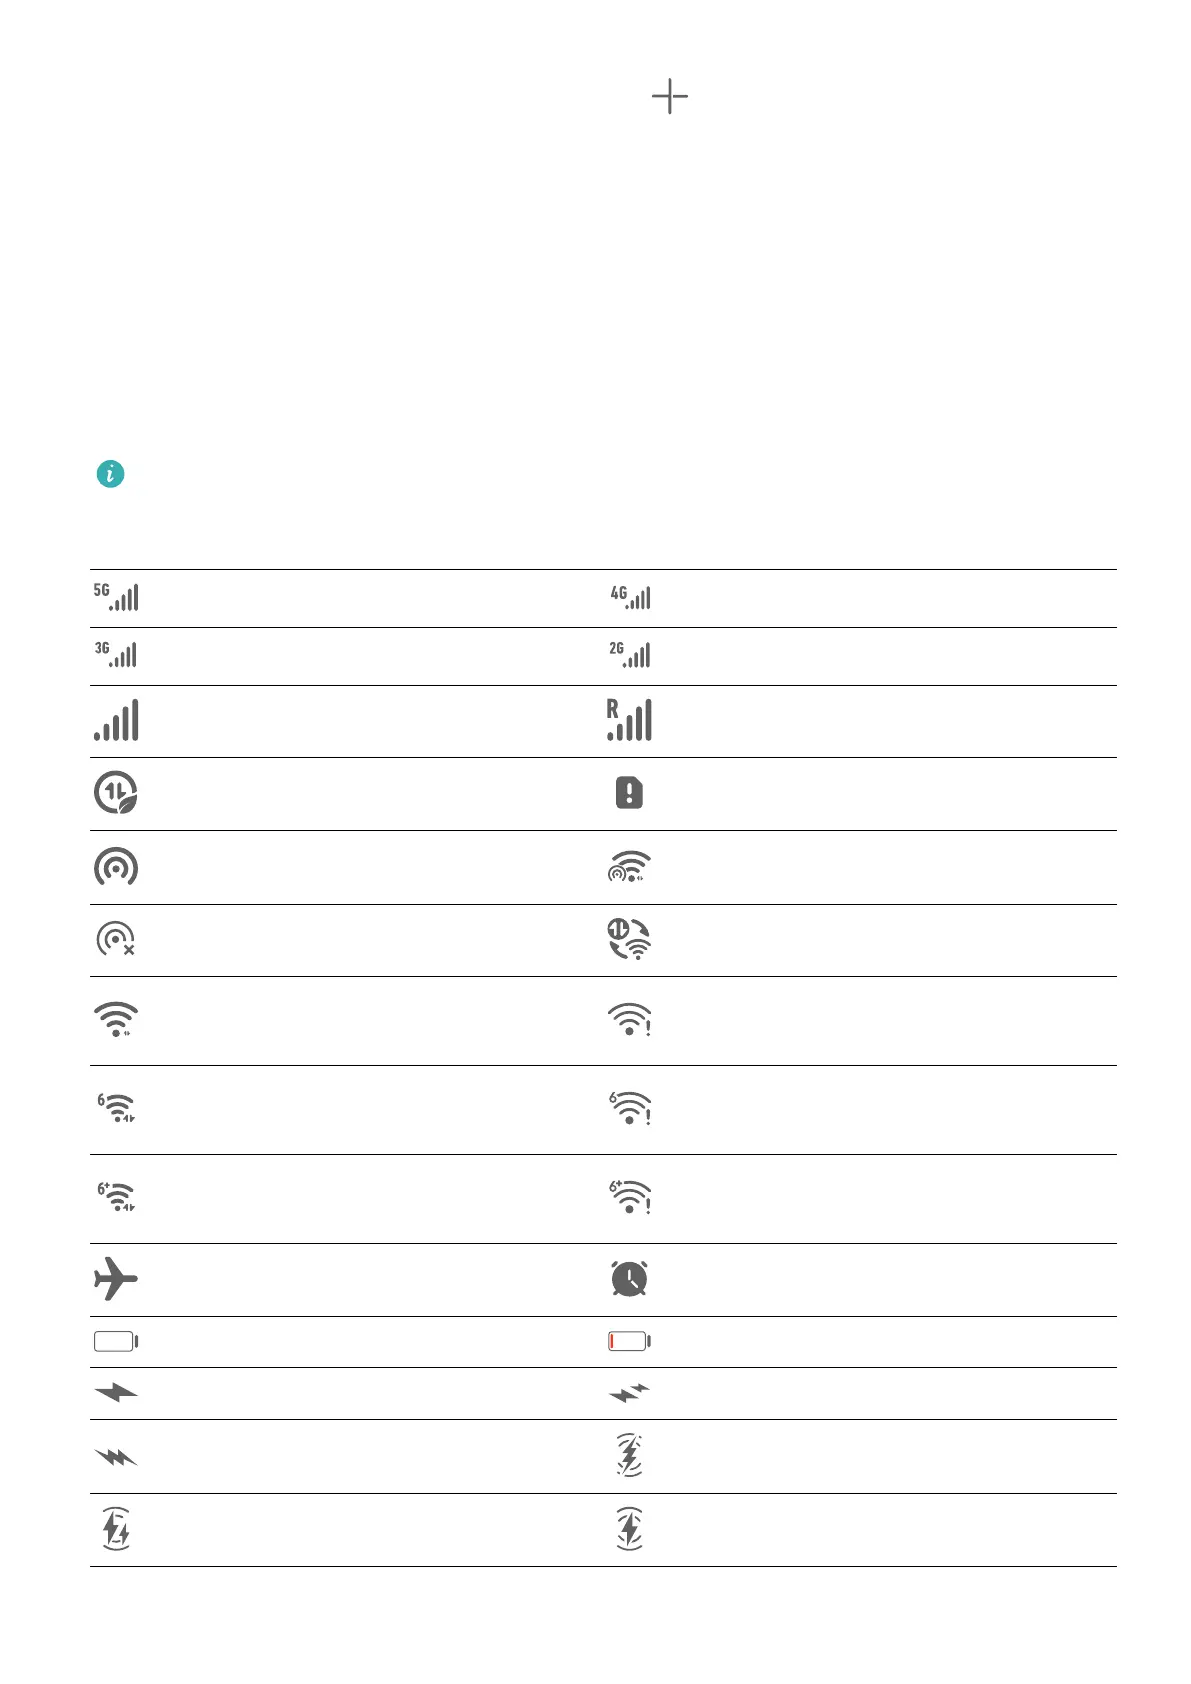Click the low battery red icon
The width and height of the screenshot is (1191, 1684).
[630, 1341]
